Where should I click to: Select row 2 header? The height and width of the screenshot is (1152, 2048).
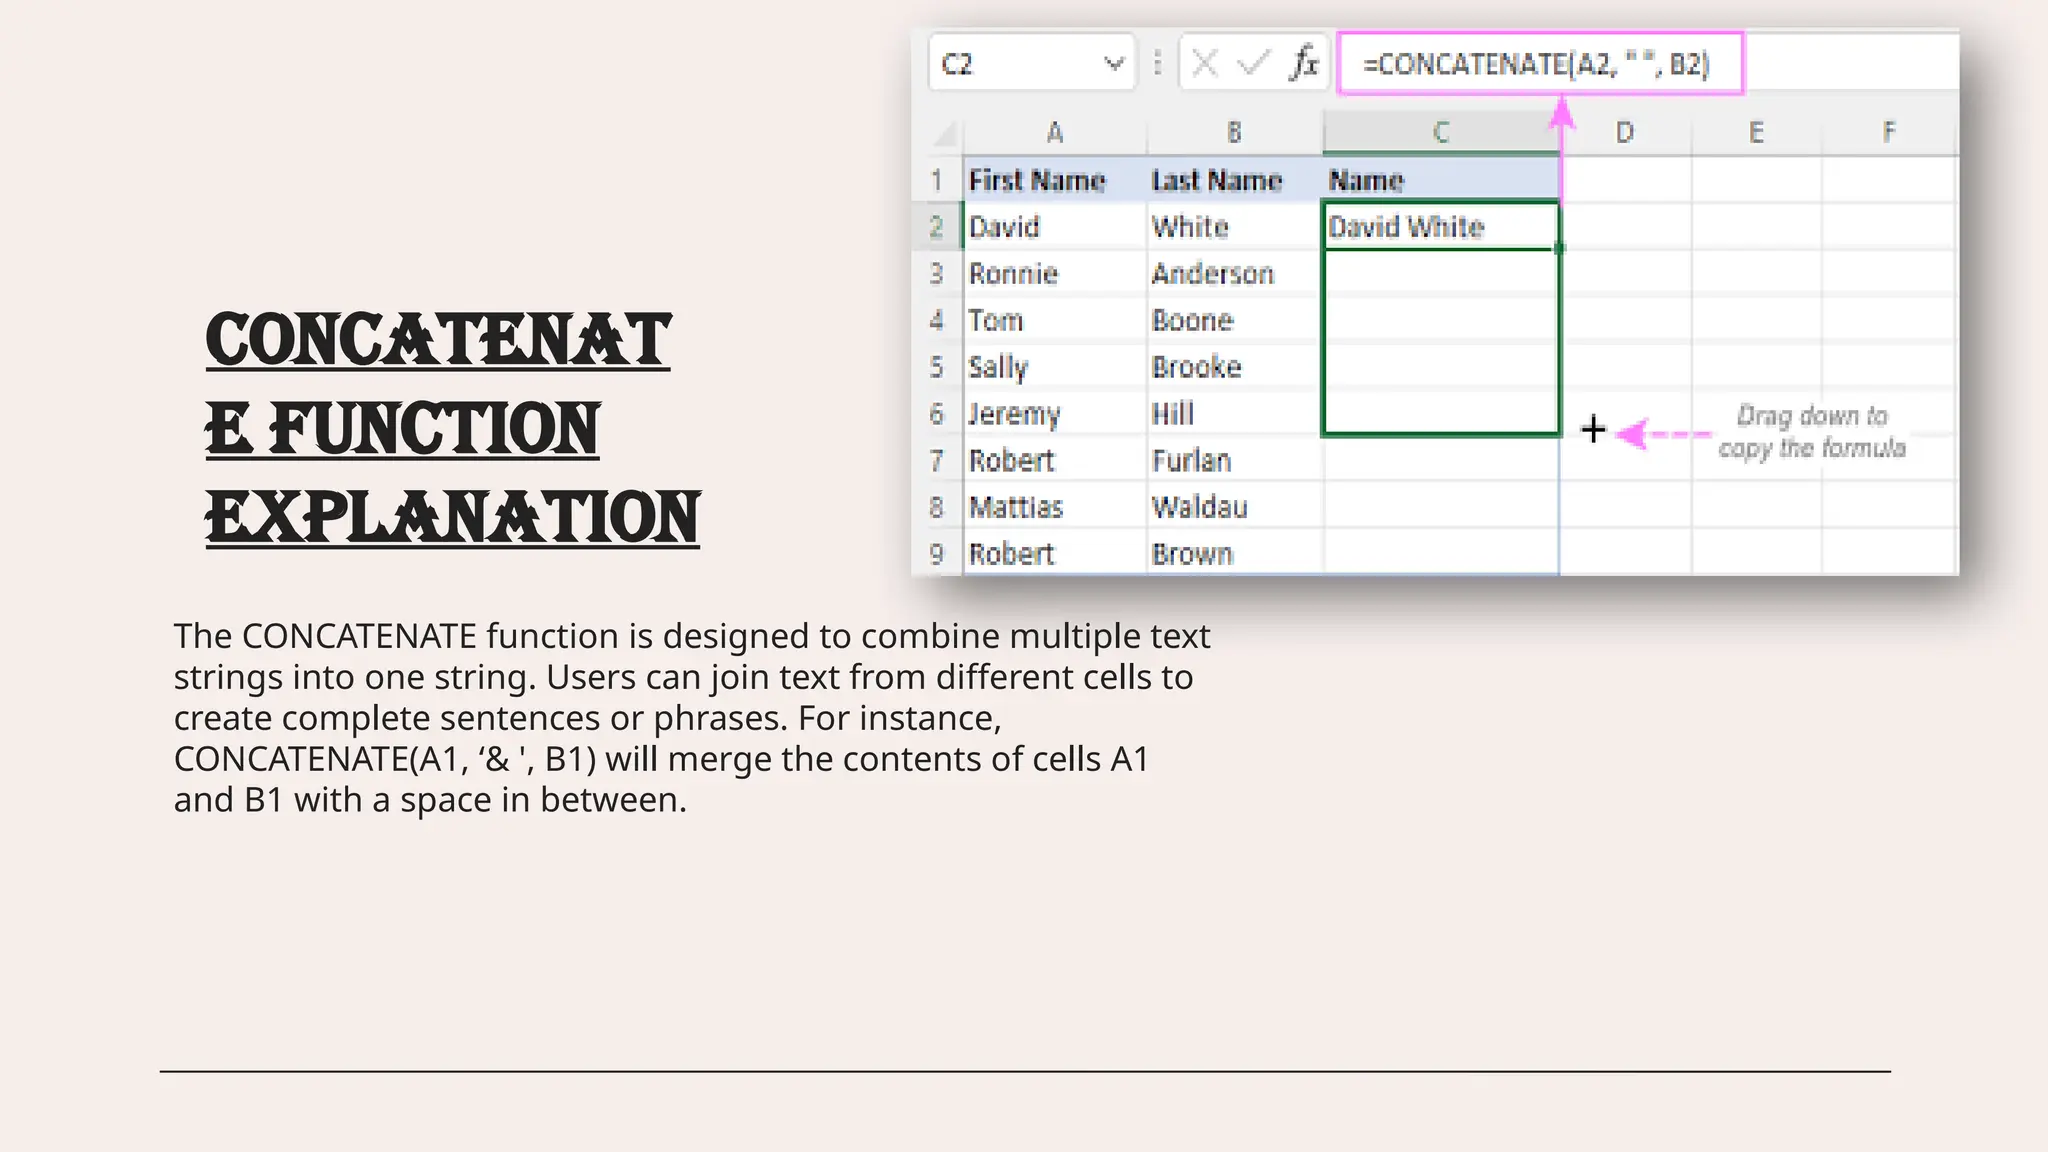pos(937,227)
